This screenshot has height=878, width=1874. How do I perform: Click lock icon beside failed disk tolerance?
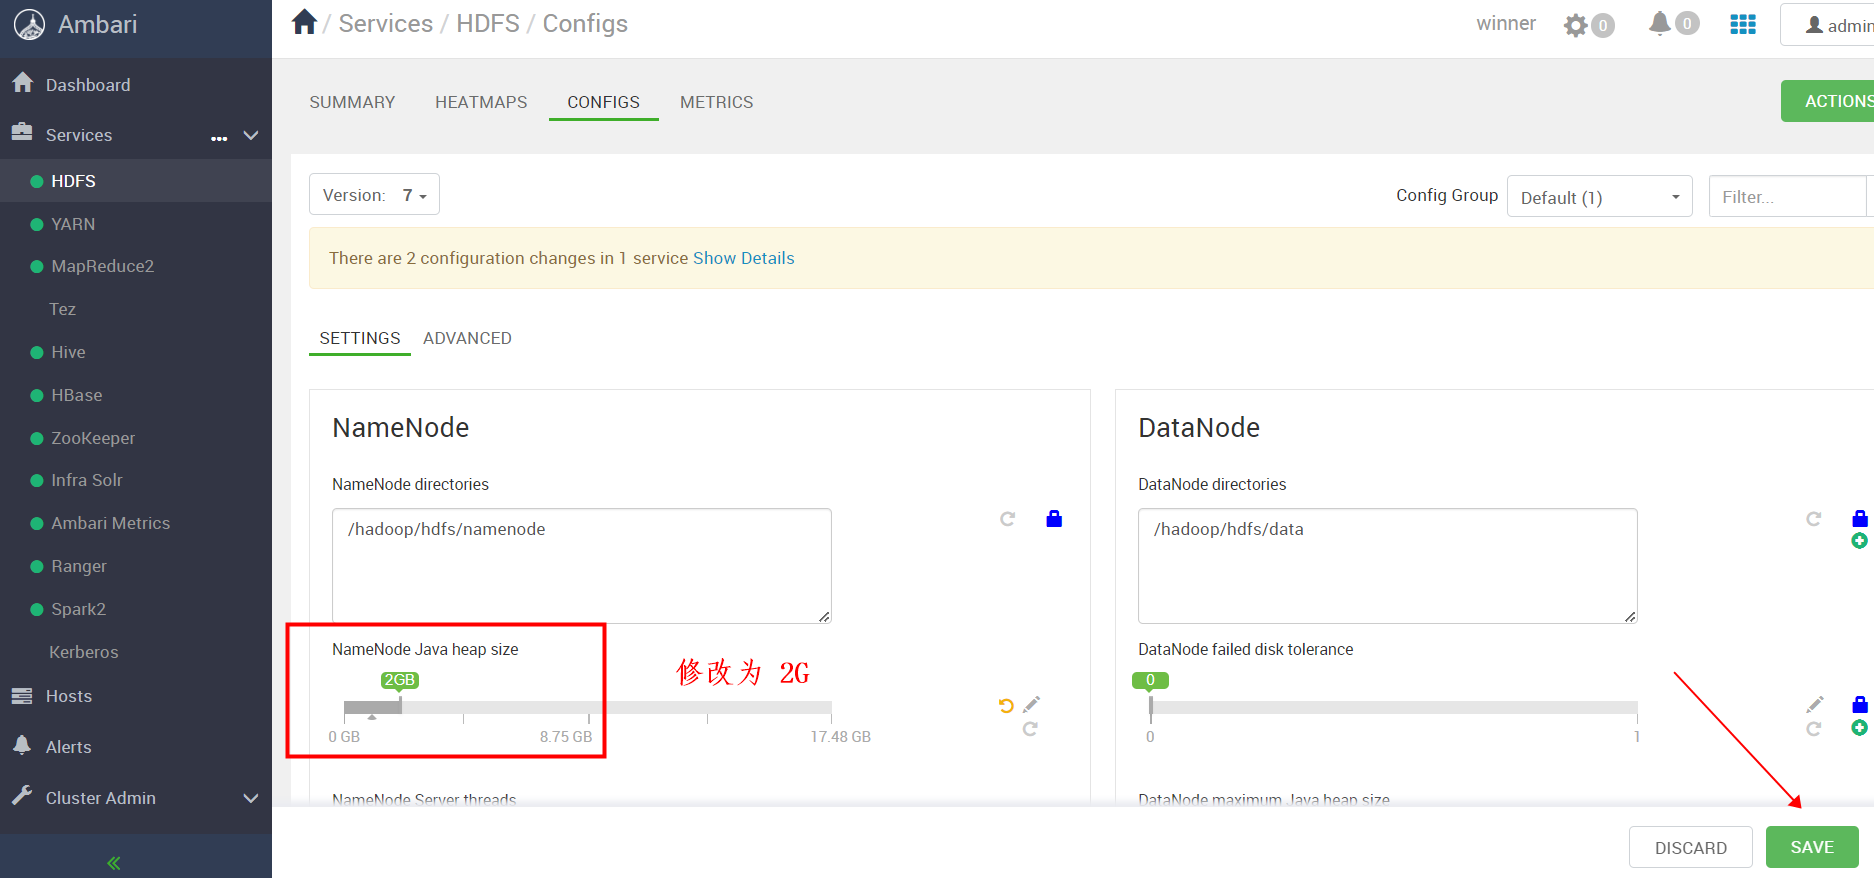(x=1860, y=705)
